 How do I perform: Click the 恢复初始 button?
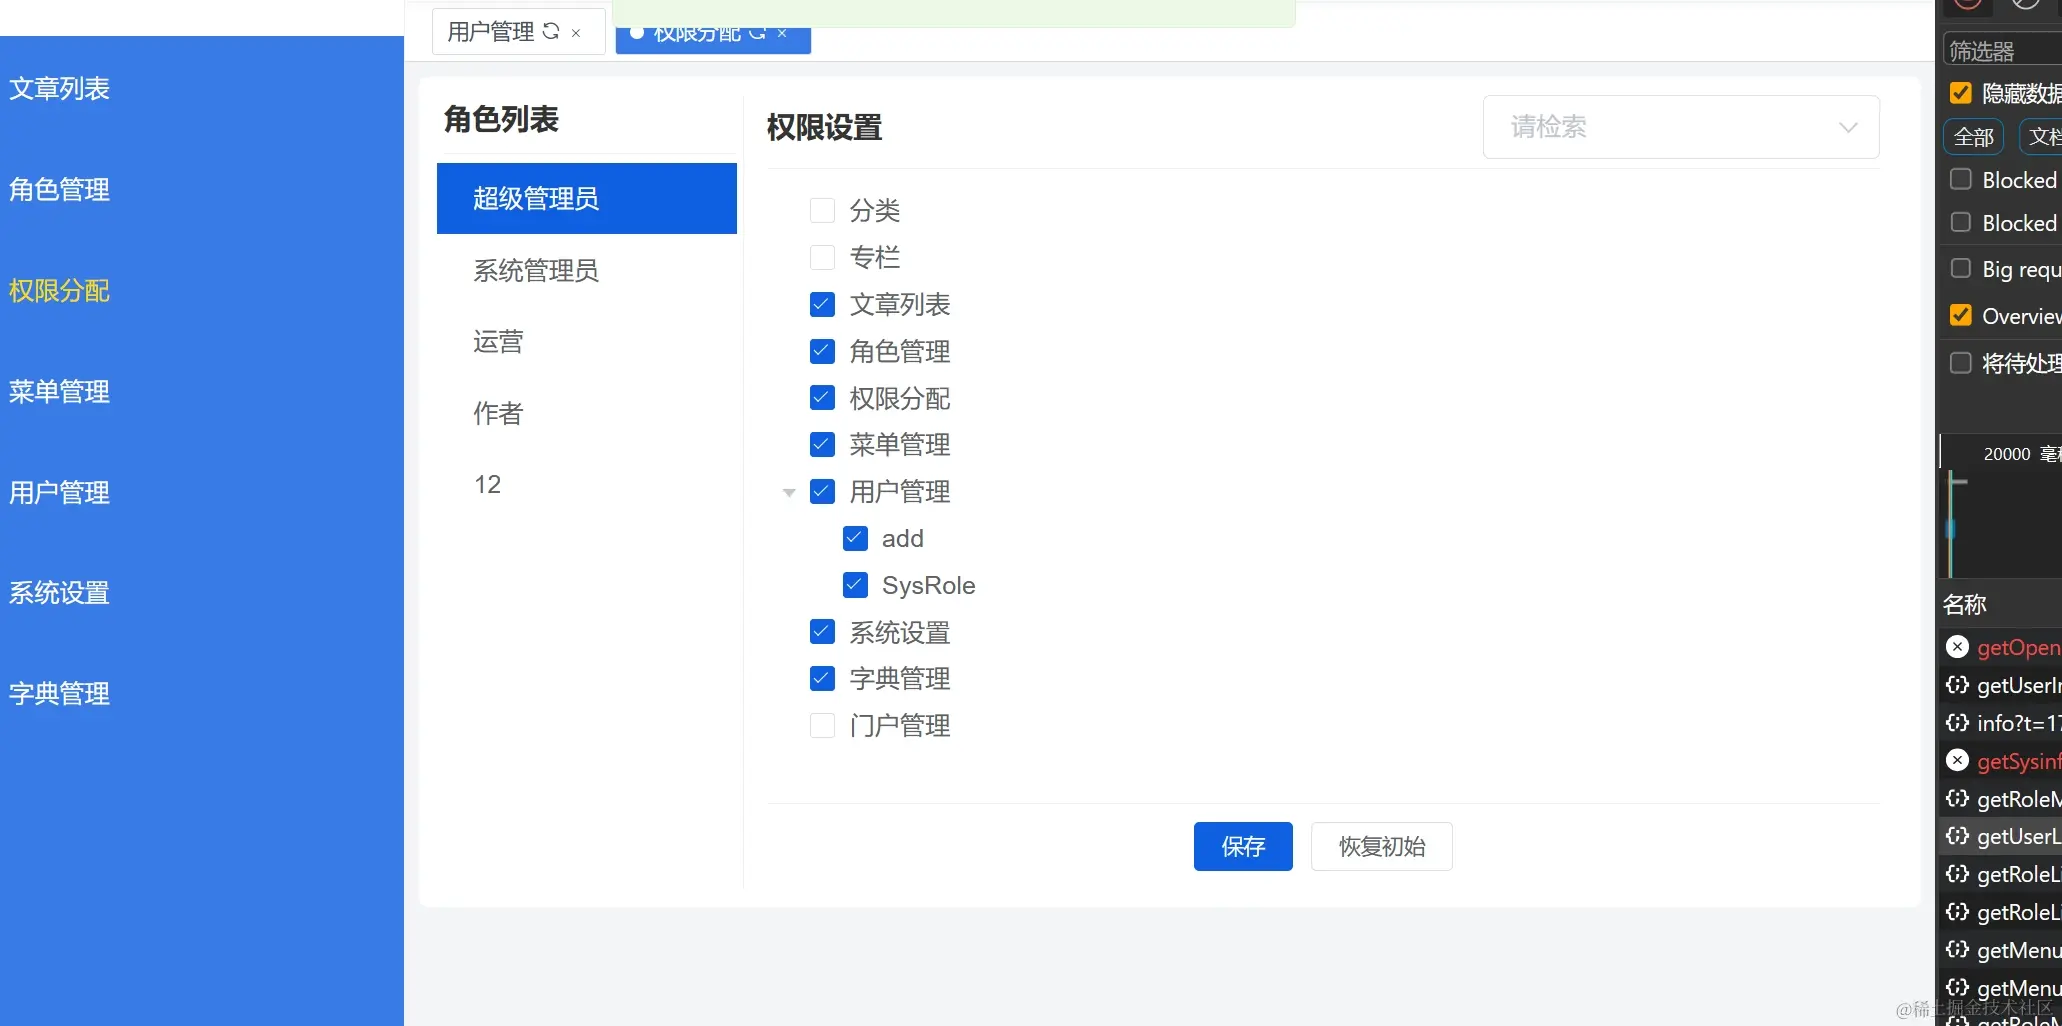tap(1382, 847)
